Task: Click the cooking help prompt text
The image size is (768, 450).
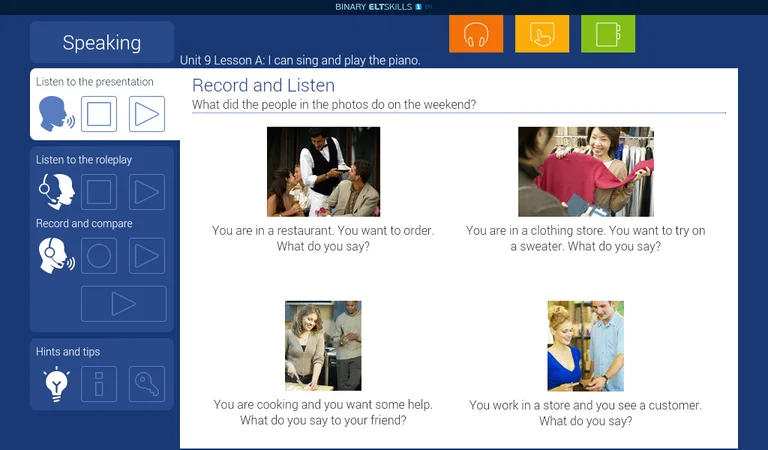Action: pyautogui.click(x=323, y=412)
